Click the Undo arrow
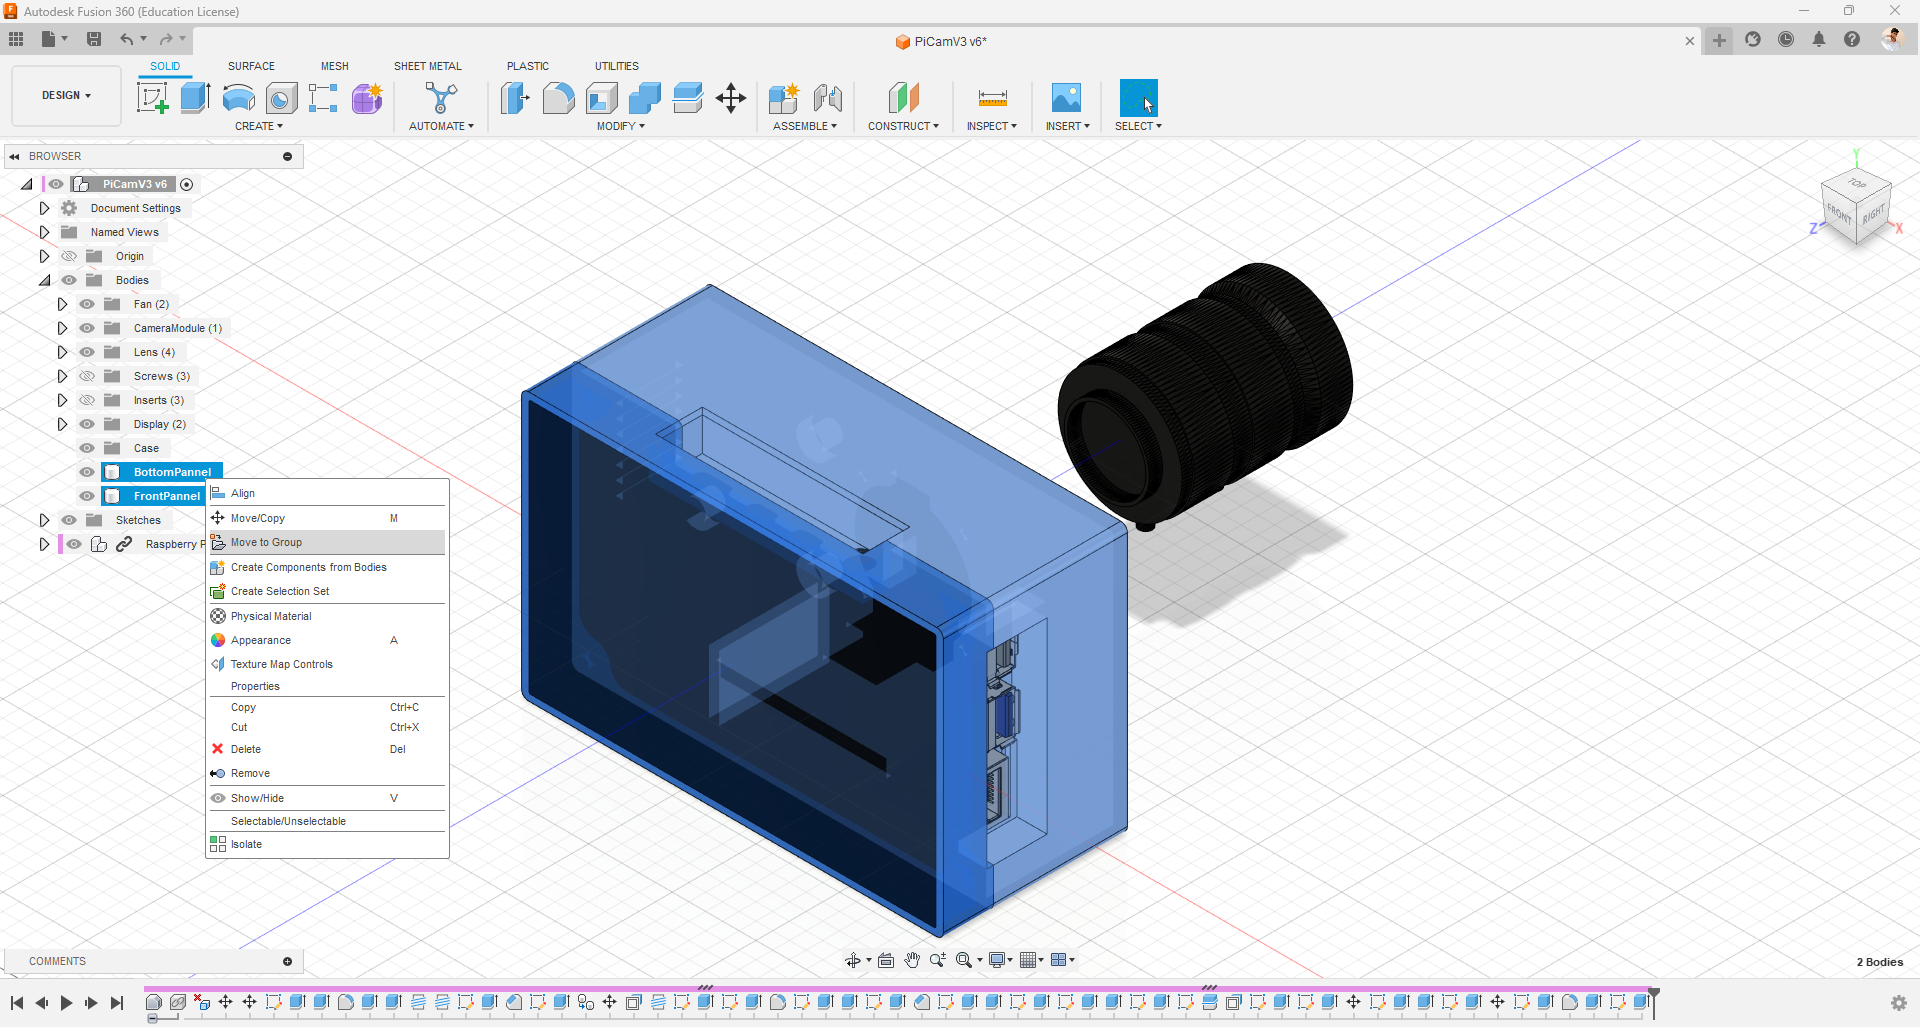The height and width of the screenshot is (1027, 1920). tap(126, 39)
